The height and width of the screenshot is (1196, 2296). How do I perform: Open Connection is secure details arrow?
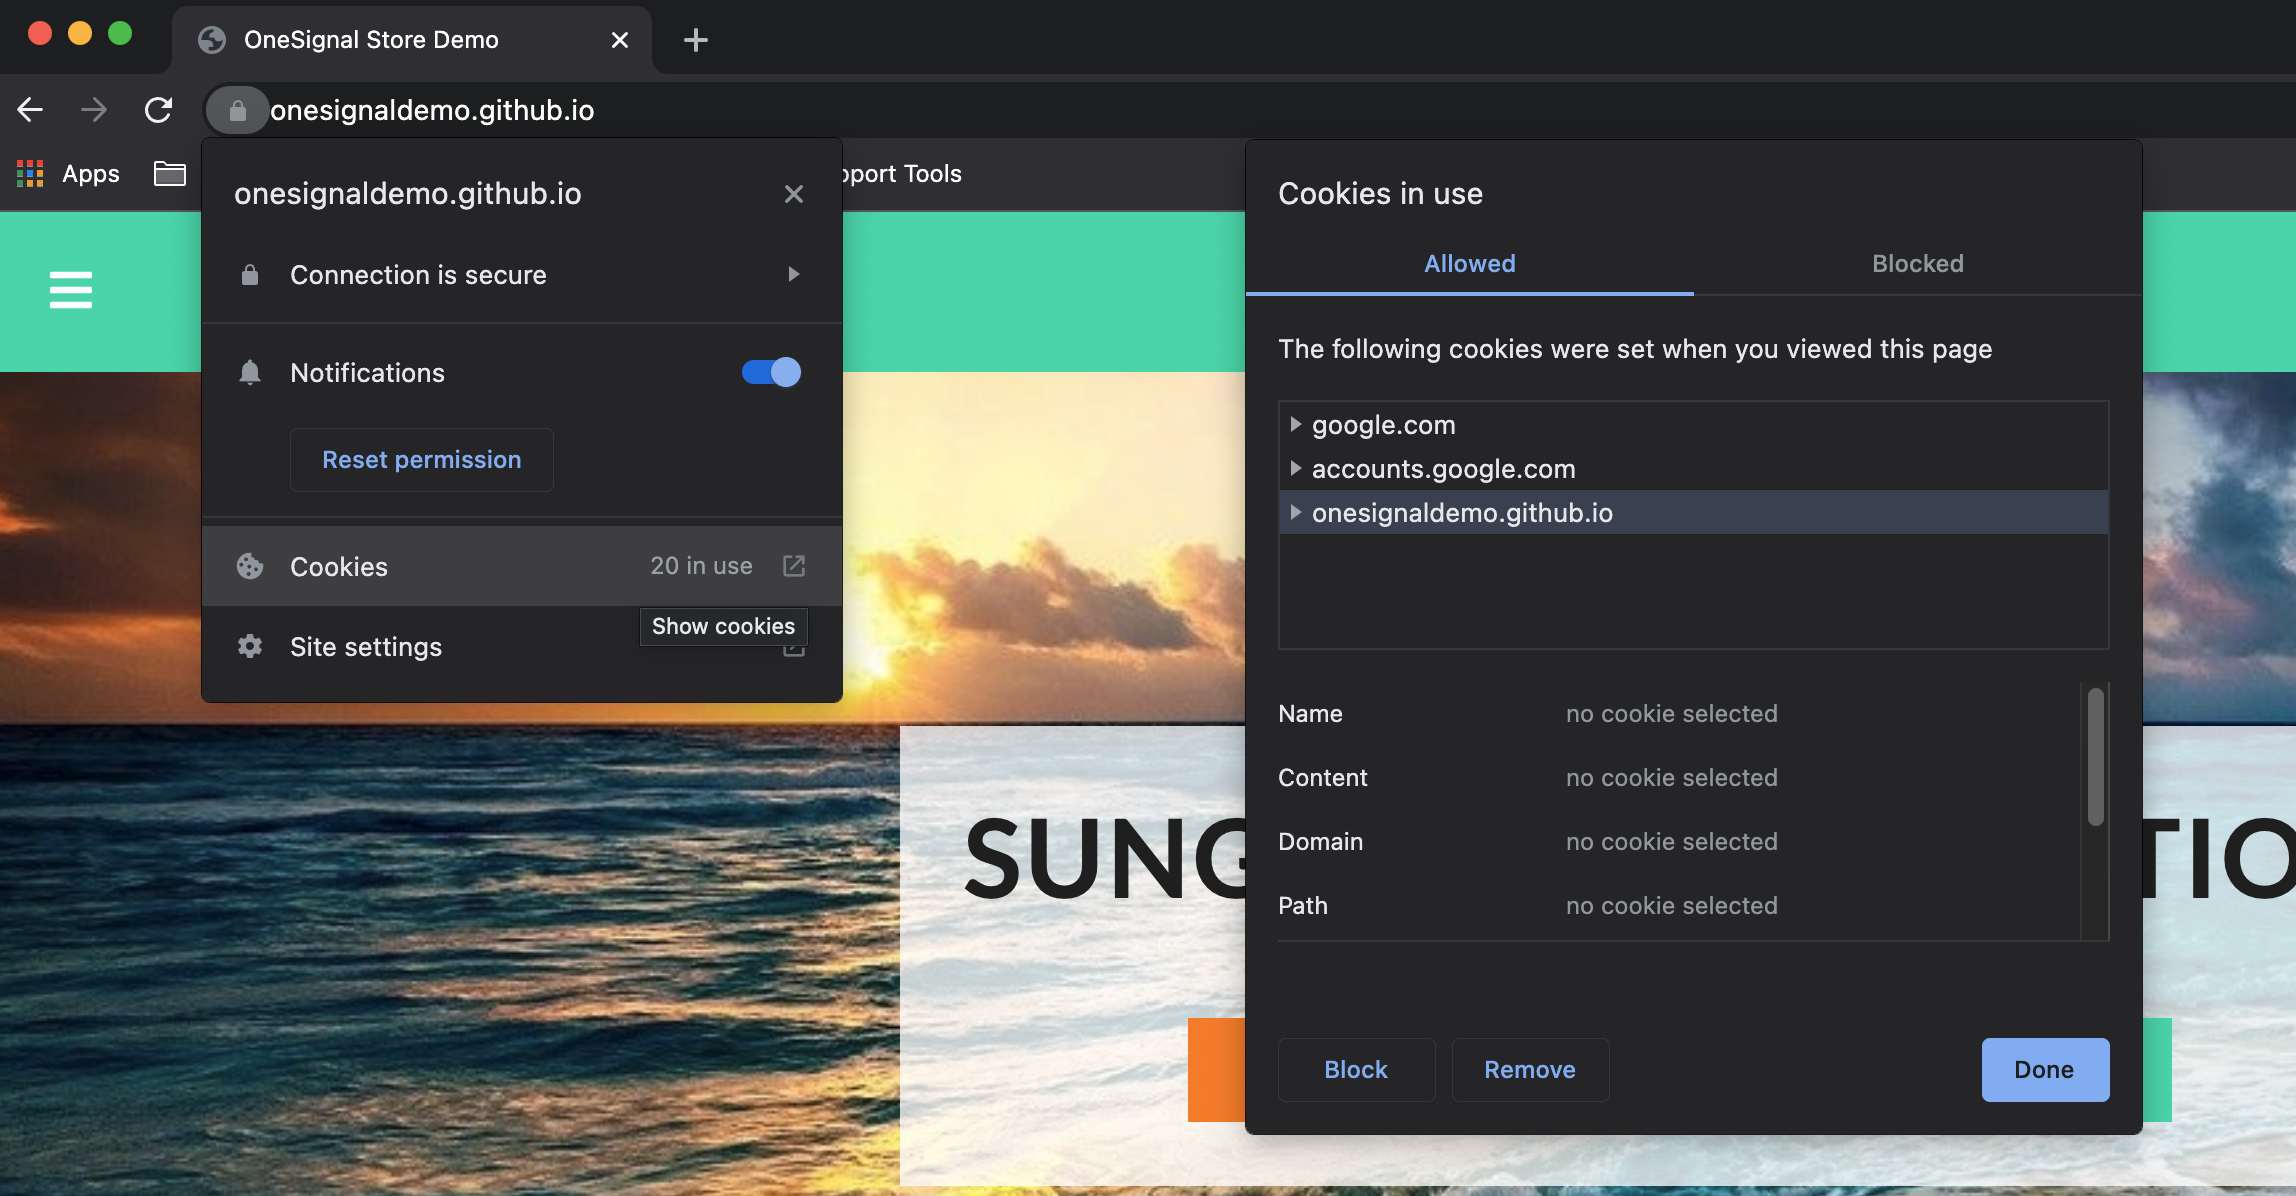click(x=793, y=274)
